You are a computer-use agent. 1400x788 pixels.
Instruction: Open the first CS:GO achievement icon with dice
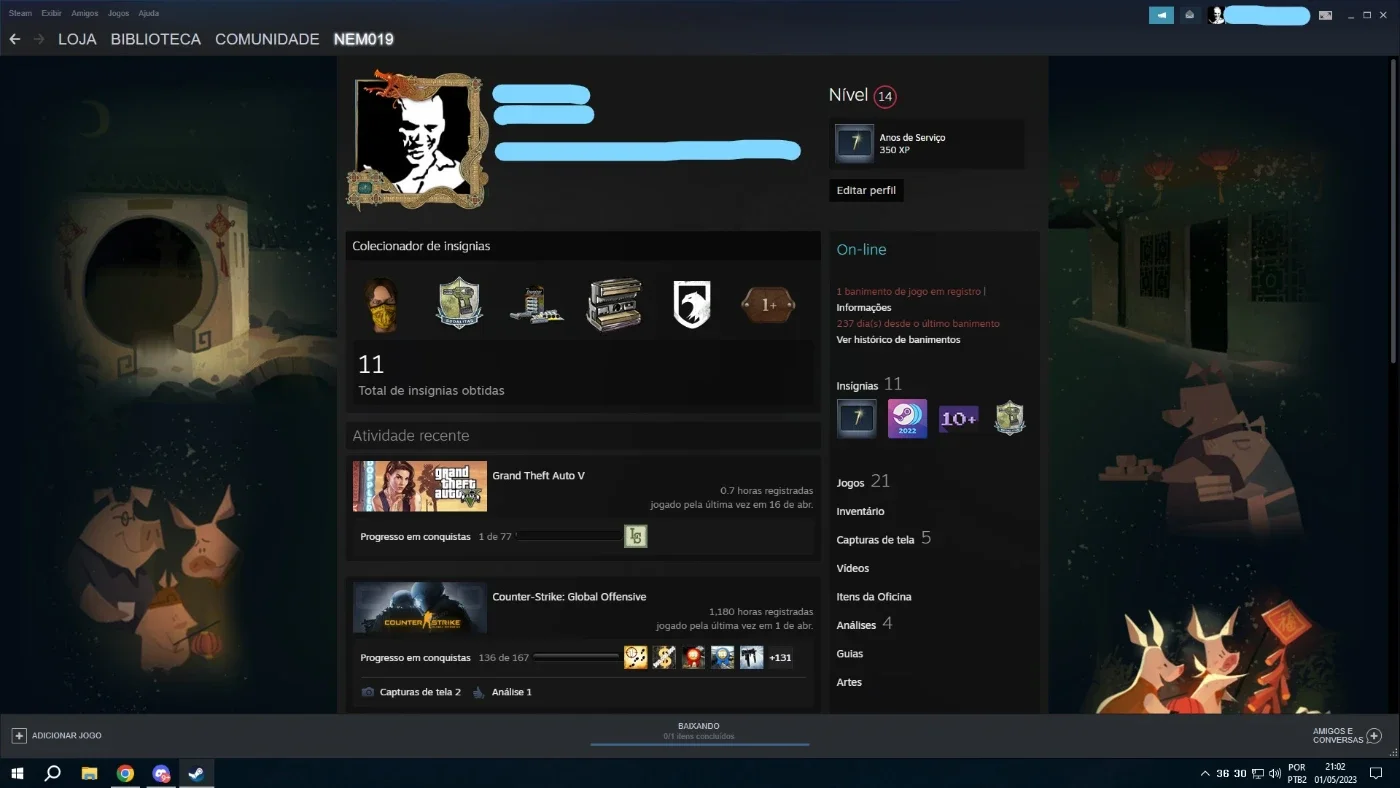636,657
